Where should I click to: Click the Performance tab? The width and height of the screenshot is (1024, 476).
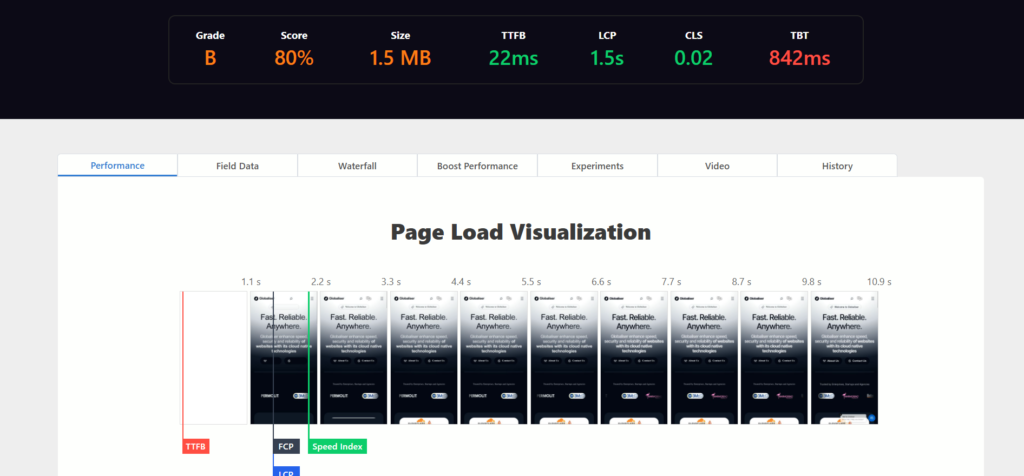[x=117, y=166]
